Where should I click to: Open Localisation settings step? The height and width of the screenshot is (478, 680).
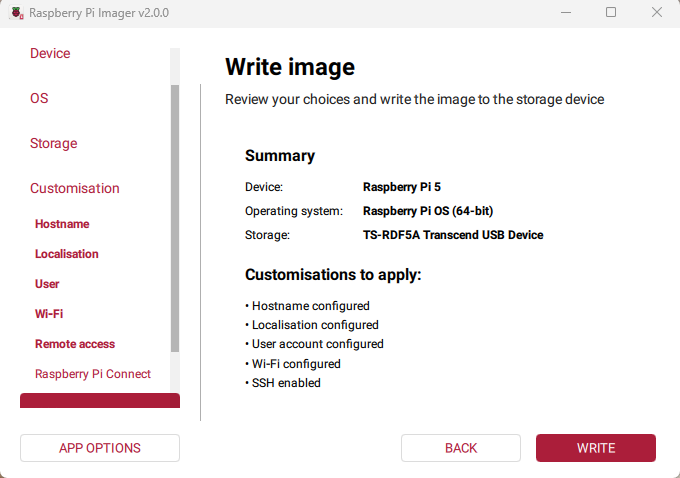[x=67, y=254]
